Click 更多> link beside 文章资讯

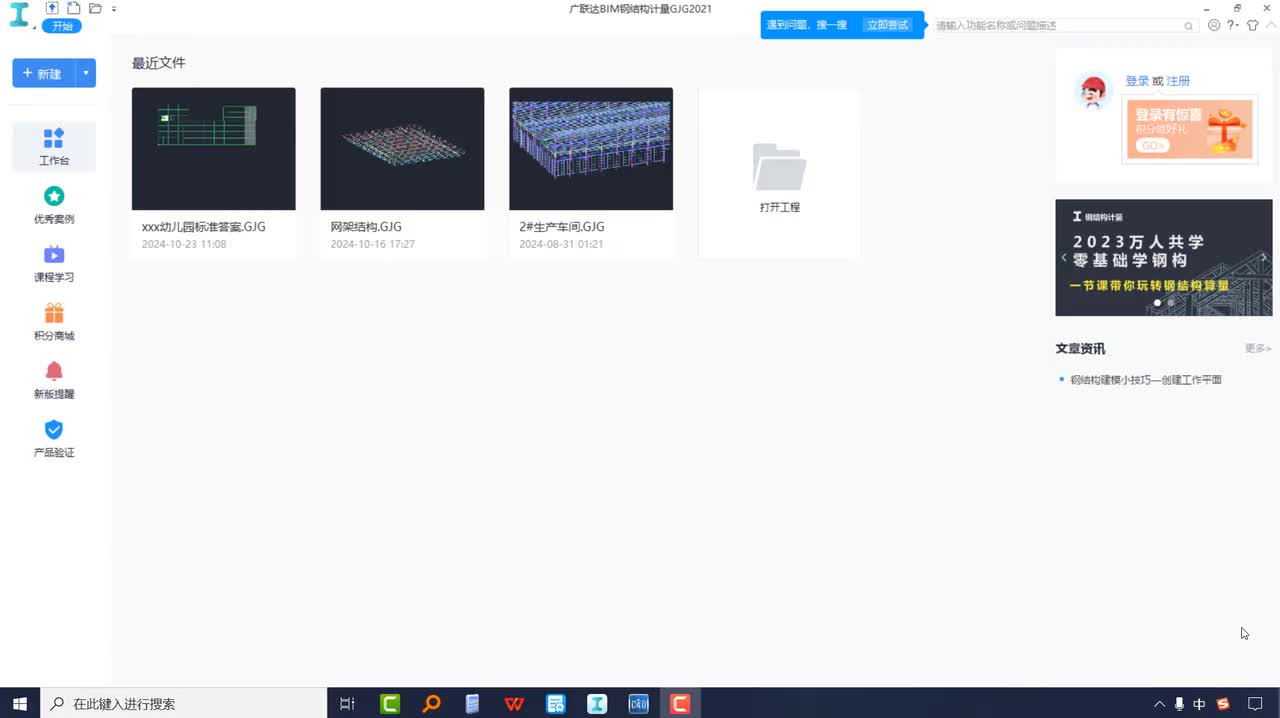point(1258,349)
